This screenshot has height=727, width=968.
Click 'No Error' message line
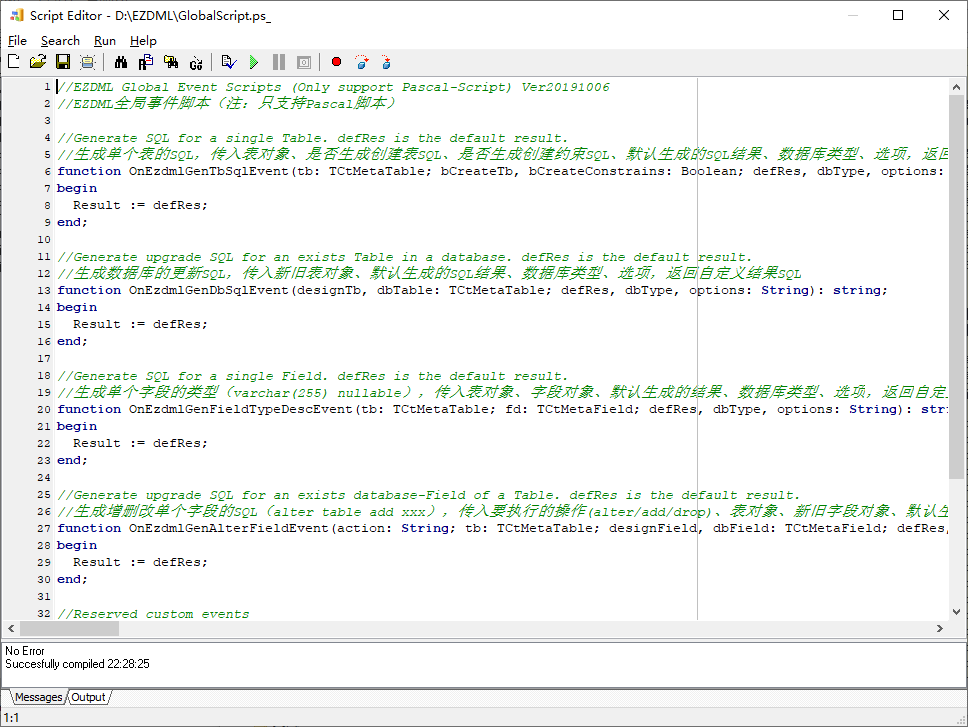click(x=25, y=651)
